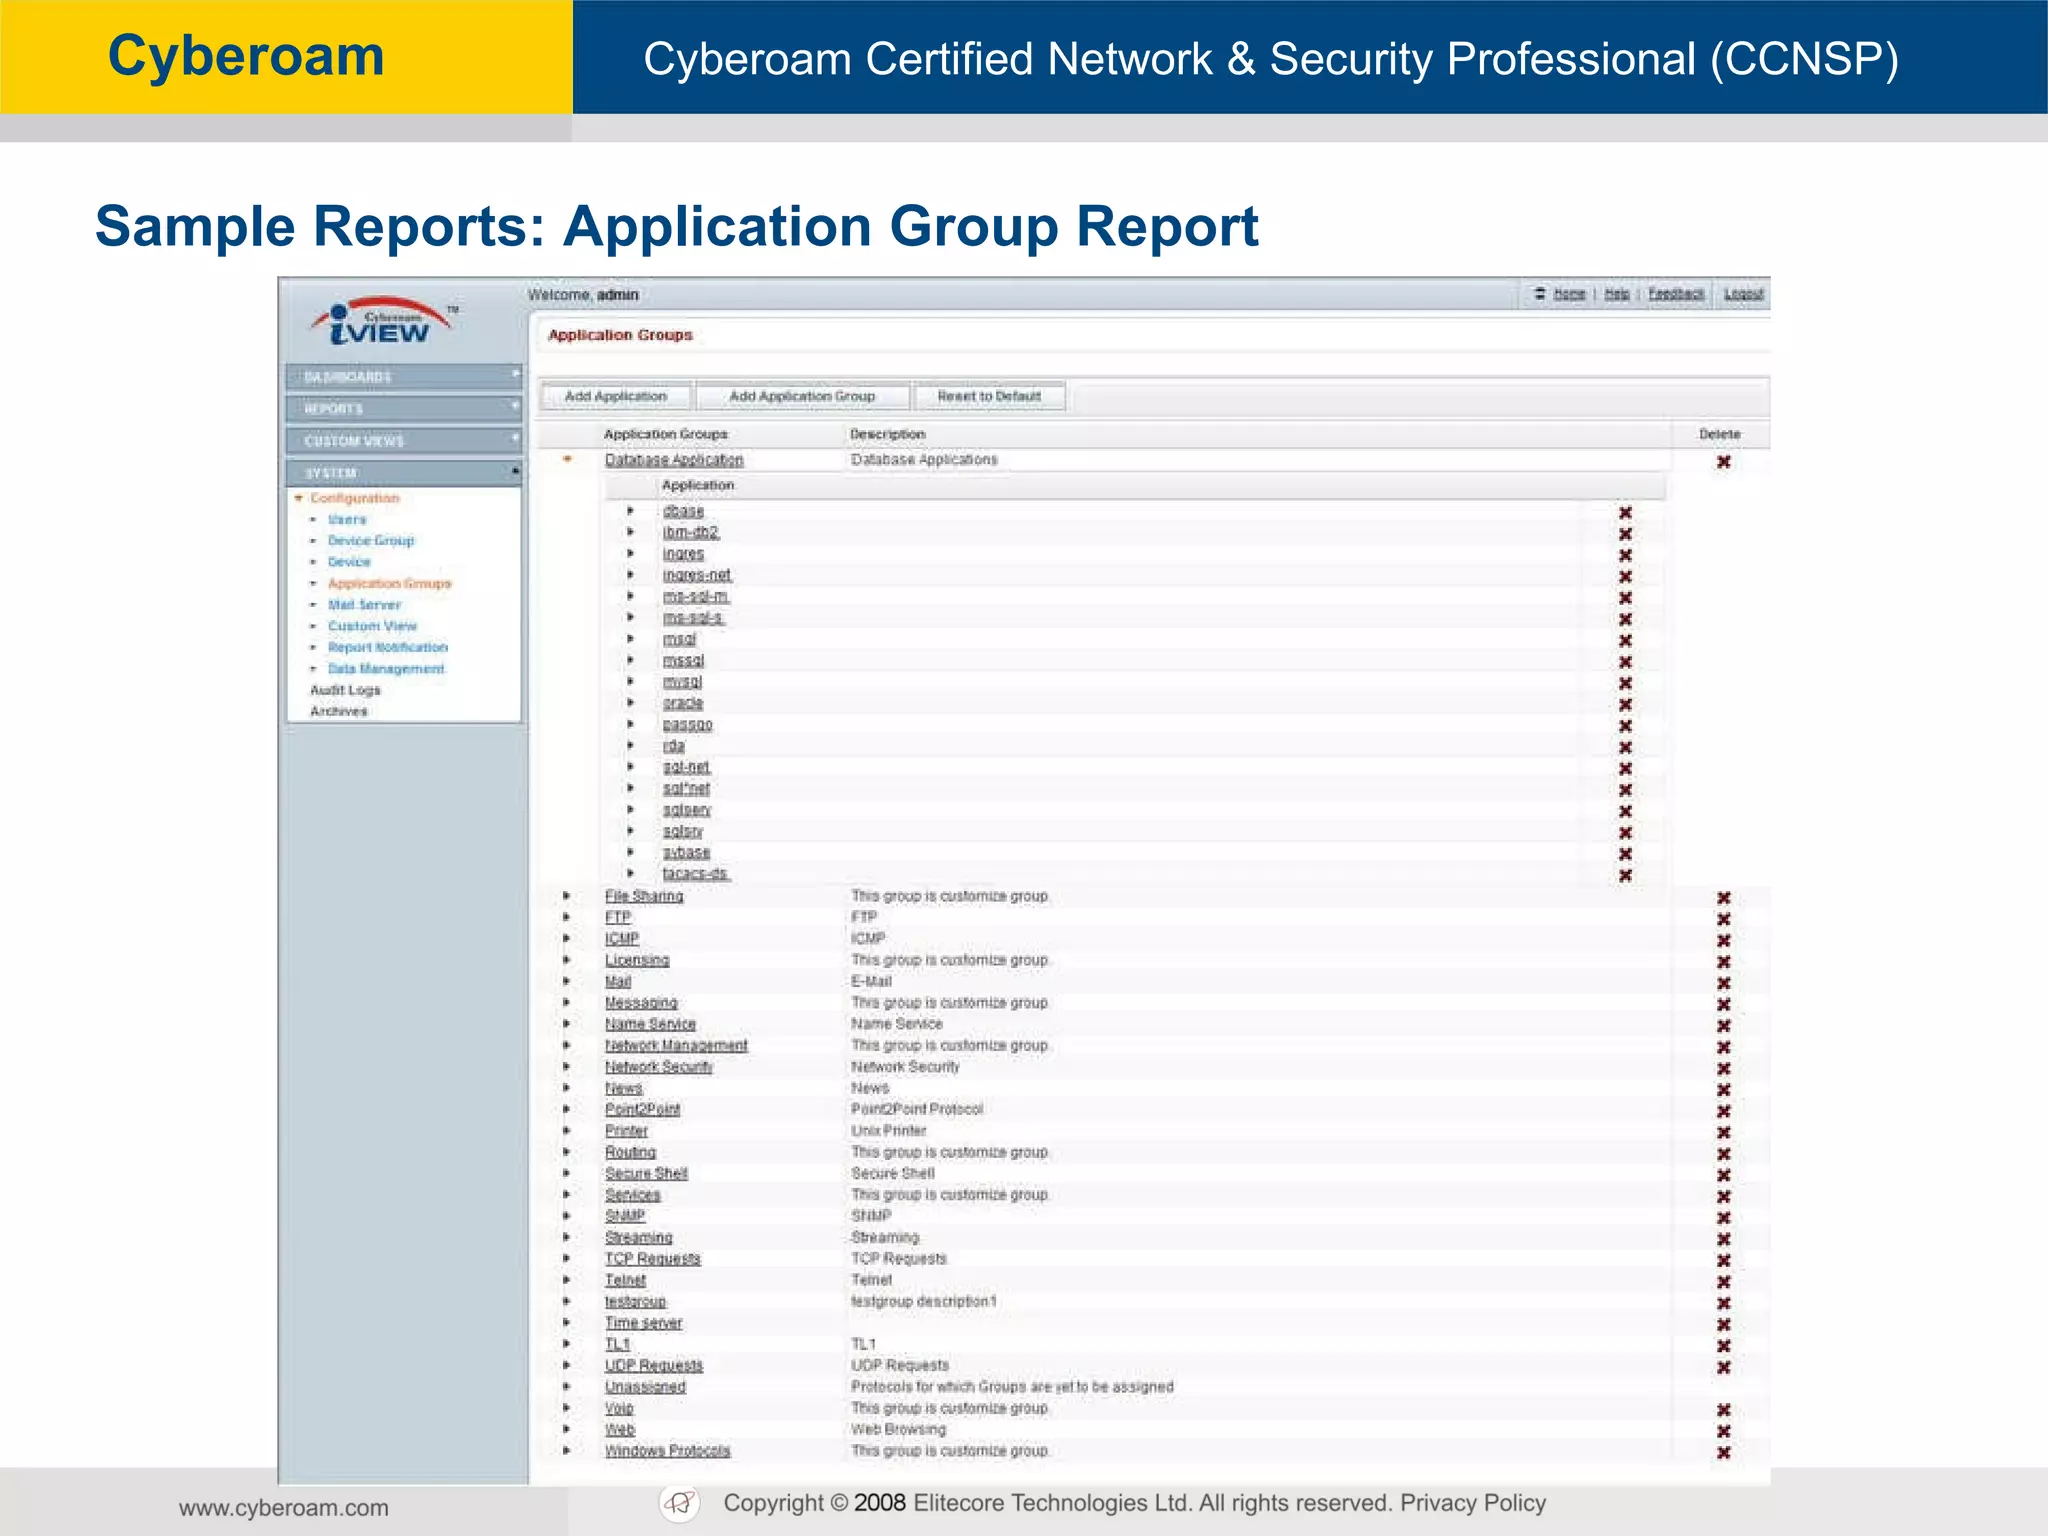
Task: Delete the File Sharing group
Action: (x=1723, y=898)
